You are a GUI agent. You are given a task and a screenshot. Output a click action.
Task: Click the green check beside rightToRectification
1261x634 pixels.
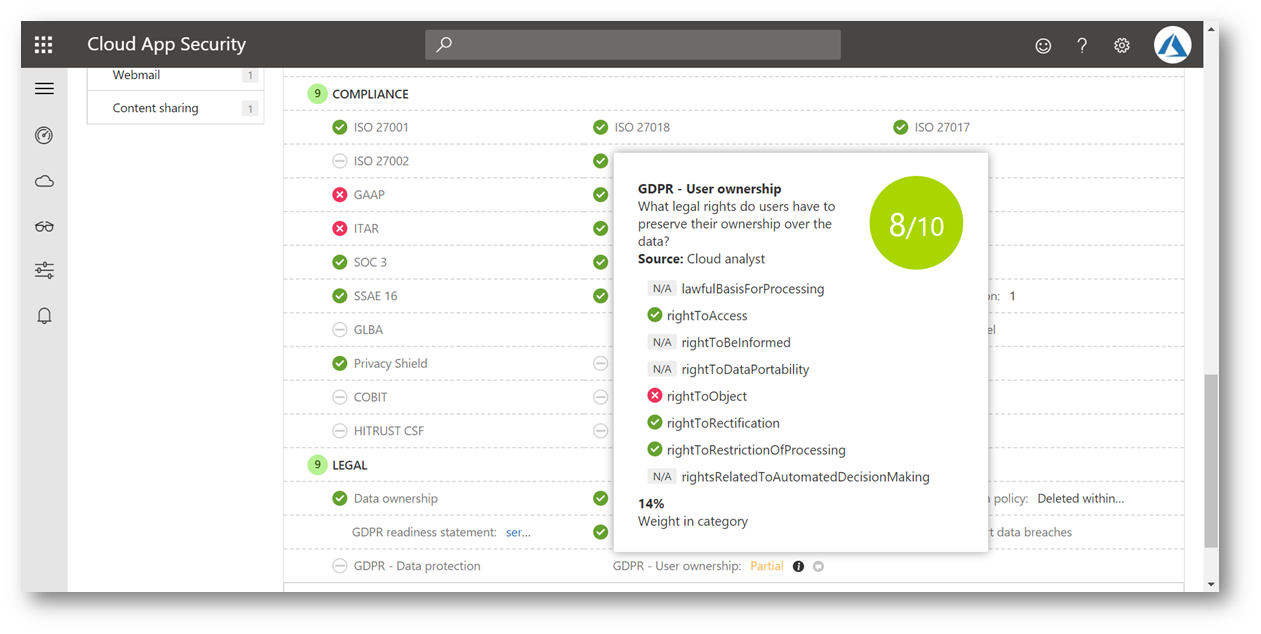pyautogui.click(x=655, y=423)
